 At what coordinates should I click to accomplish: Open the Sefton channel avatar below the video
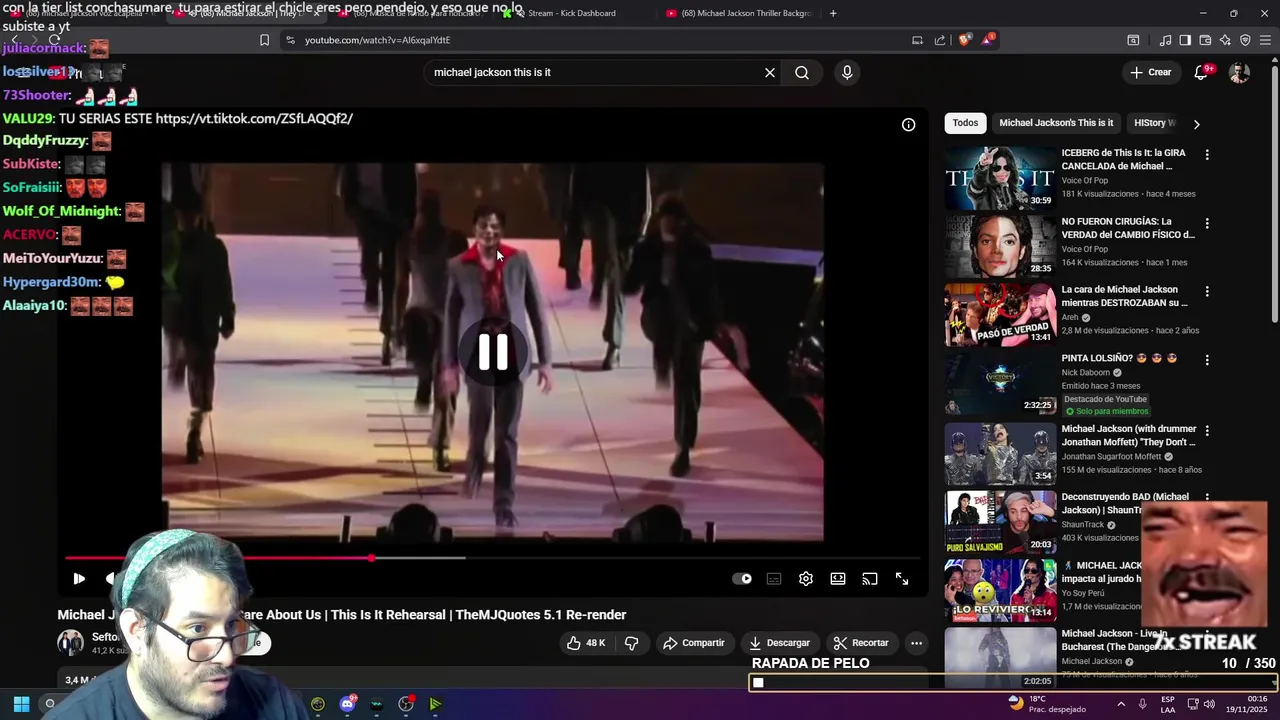pos(70,643)
